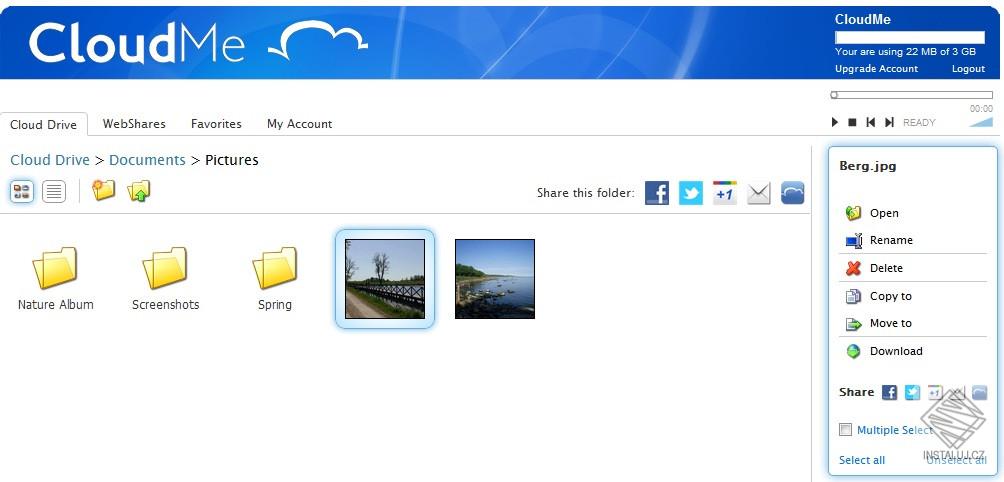Open the Cloud Drive tab
This screenshot has height=482, width=1004.
point(44,124)
